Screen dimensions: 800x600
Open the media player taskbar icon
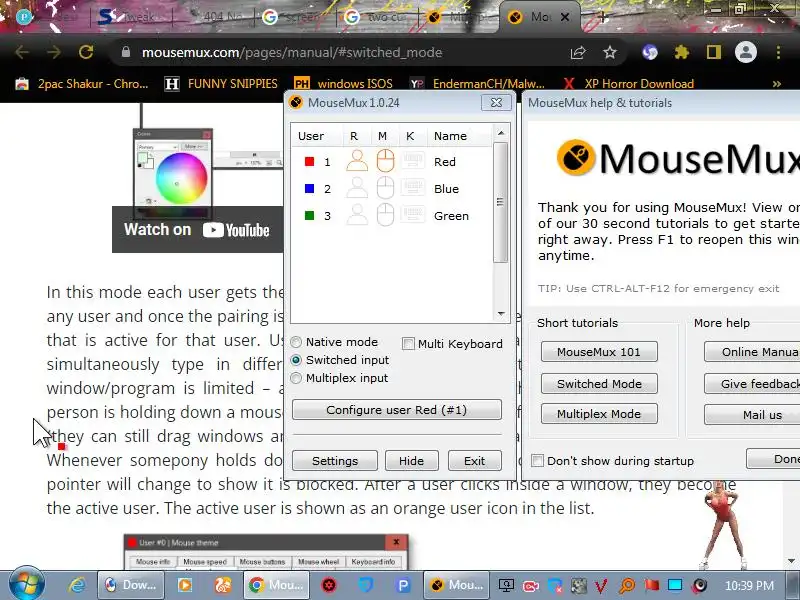(x=185, y=585)
